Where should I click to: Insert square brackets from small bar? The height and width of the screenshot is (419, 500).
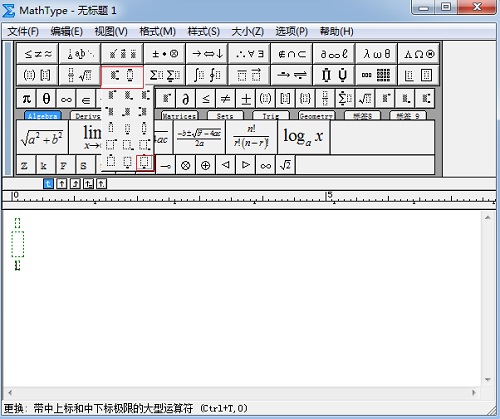tap(285, 99)
